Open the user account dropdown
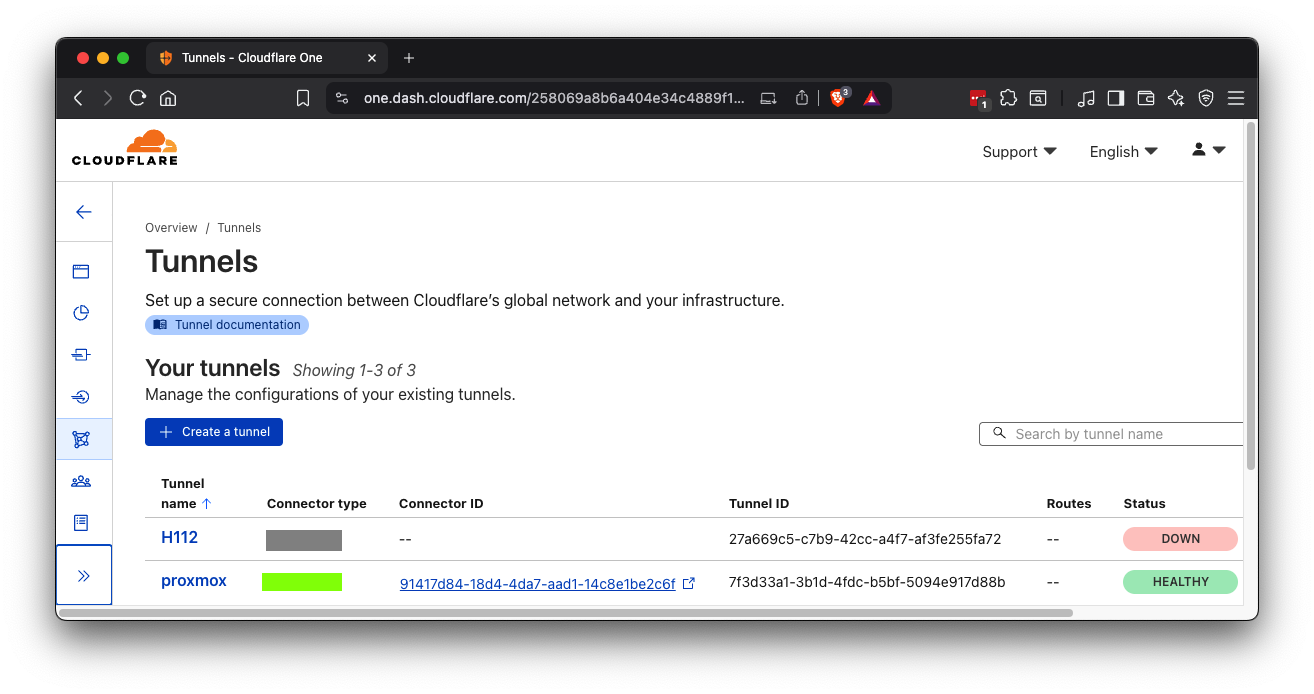 point(1208,150)
